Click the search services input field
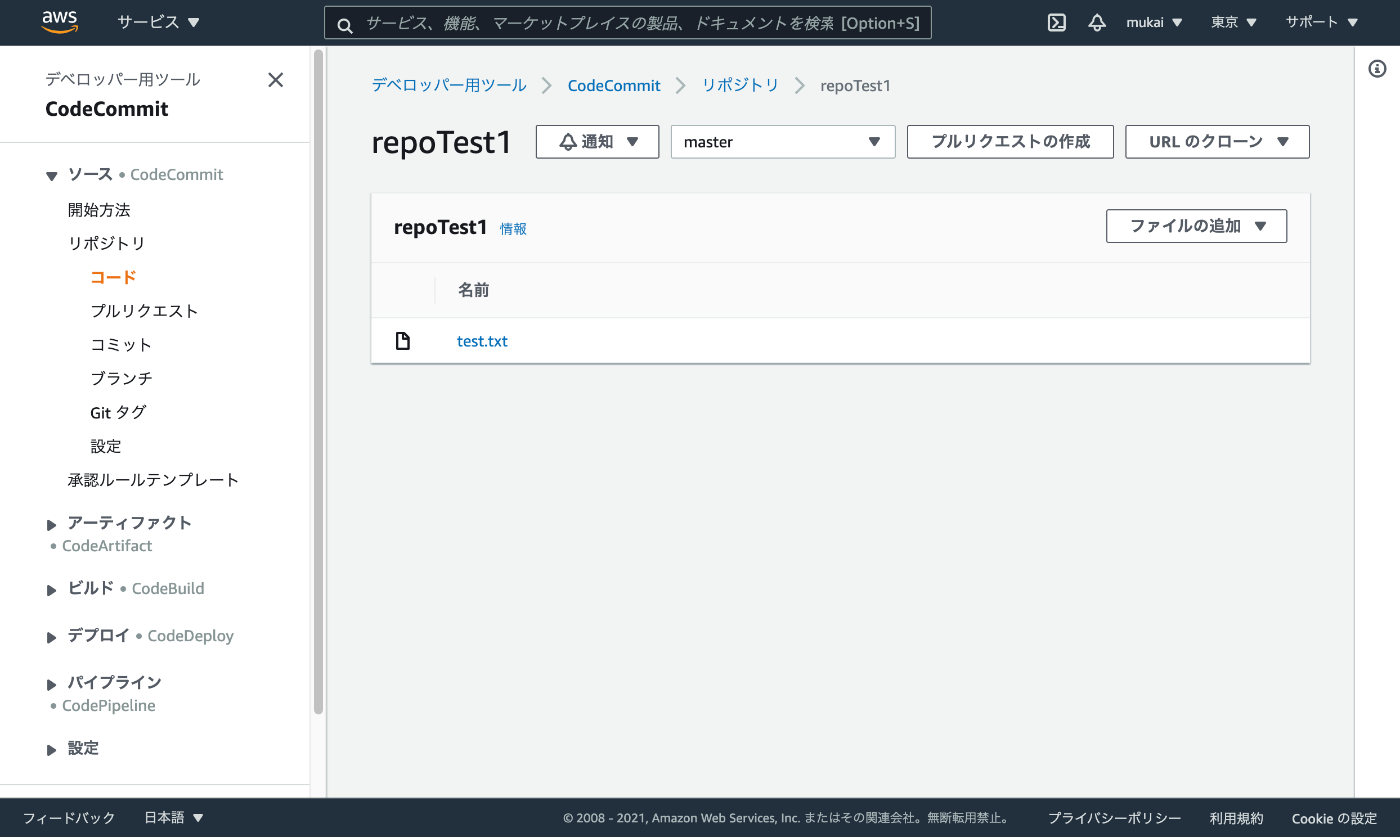1400x837 pixels. click(628, 23)
